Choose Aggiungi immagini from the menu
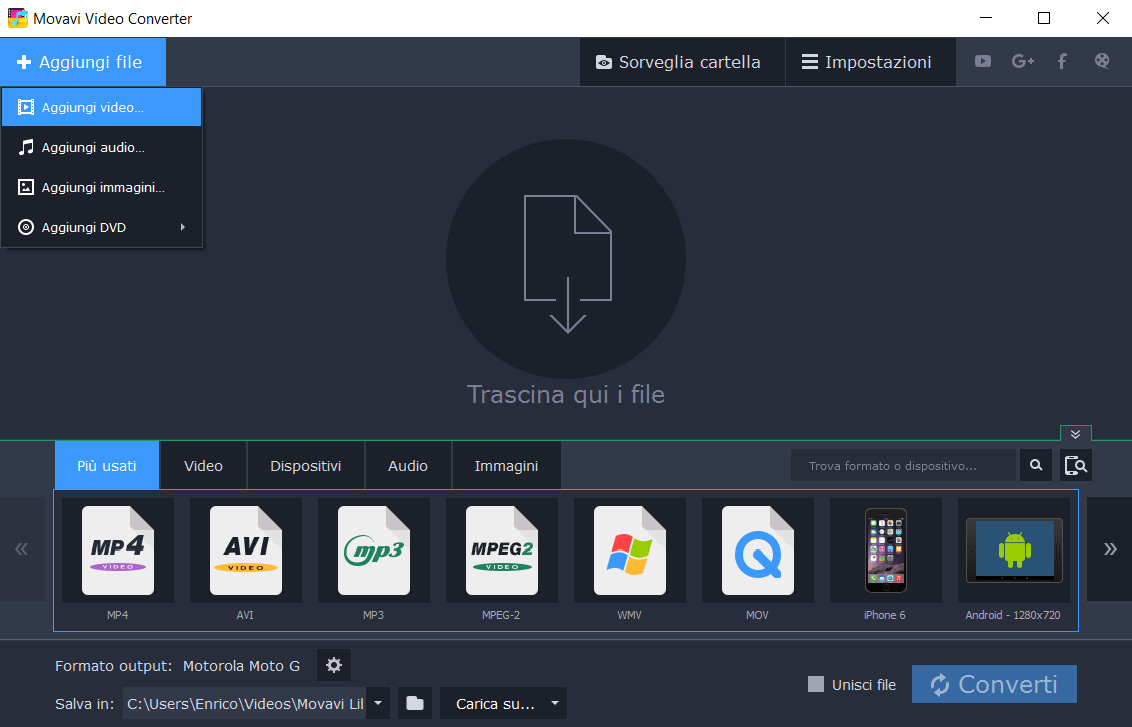 click(x=101, y=187)
